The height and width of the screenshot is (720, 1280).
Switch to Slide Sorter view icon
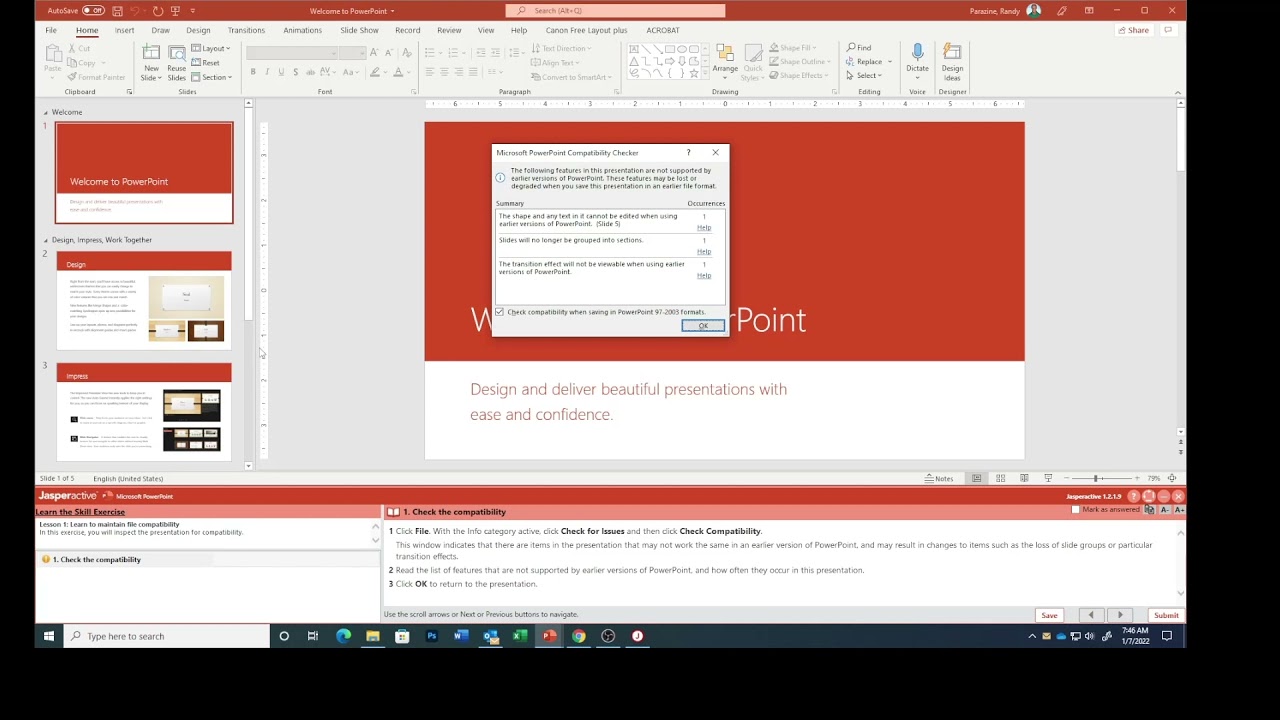click(1000, 478)
